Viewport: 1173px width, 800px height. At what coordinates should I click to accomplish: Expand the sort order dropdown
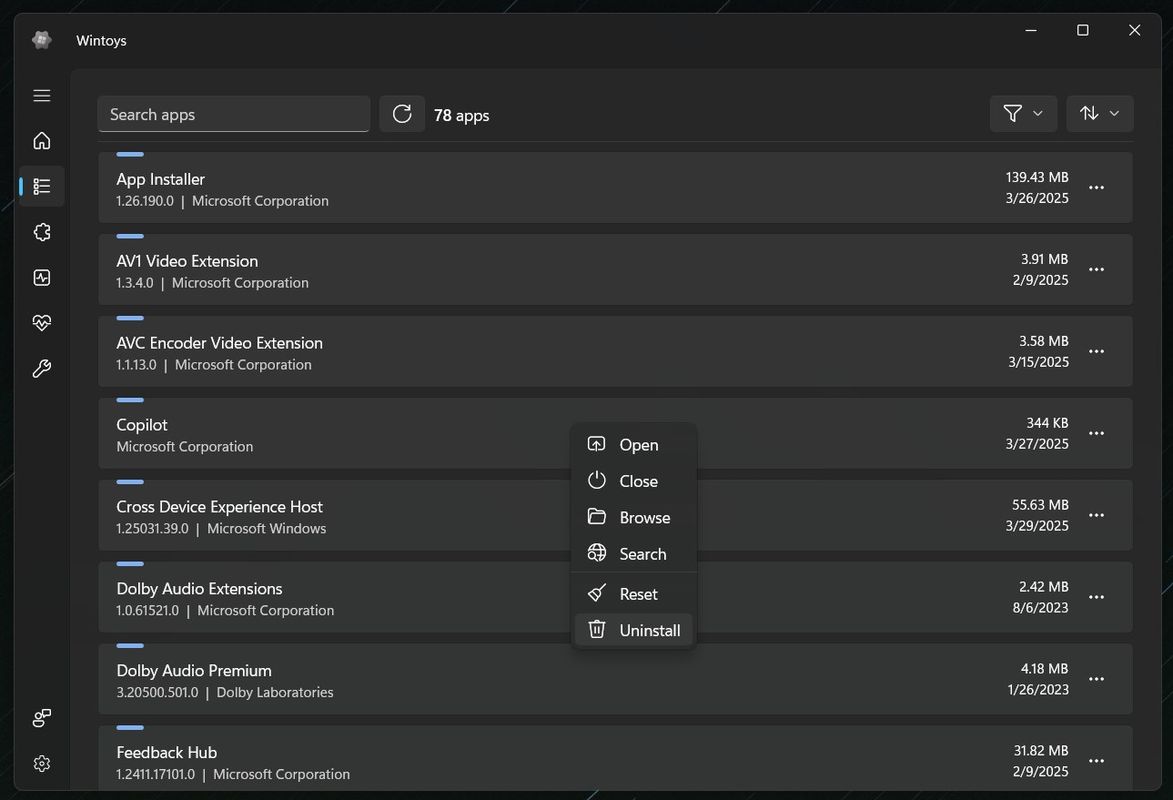tap(1100, 114)
